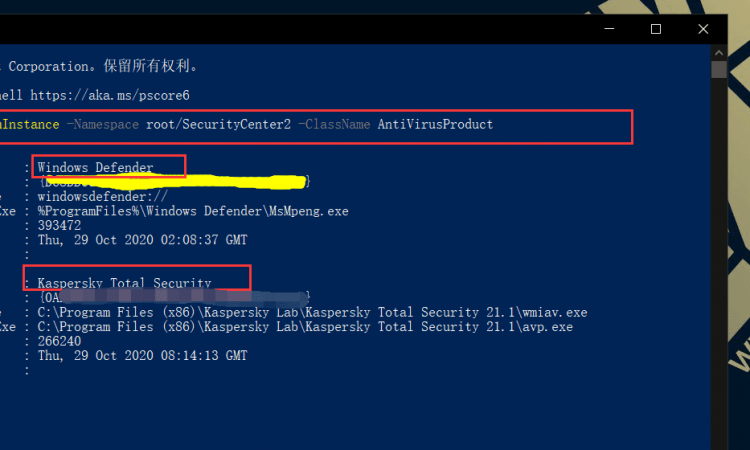
Task: Click the 08:14:13 GMT timestamp line
Action: pyautogui.click(x=143, y=356)
